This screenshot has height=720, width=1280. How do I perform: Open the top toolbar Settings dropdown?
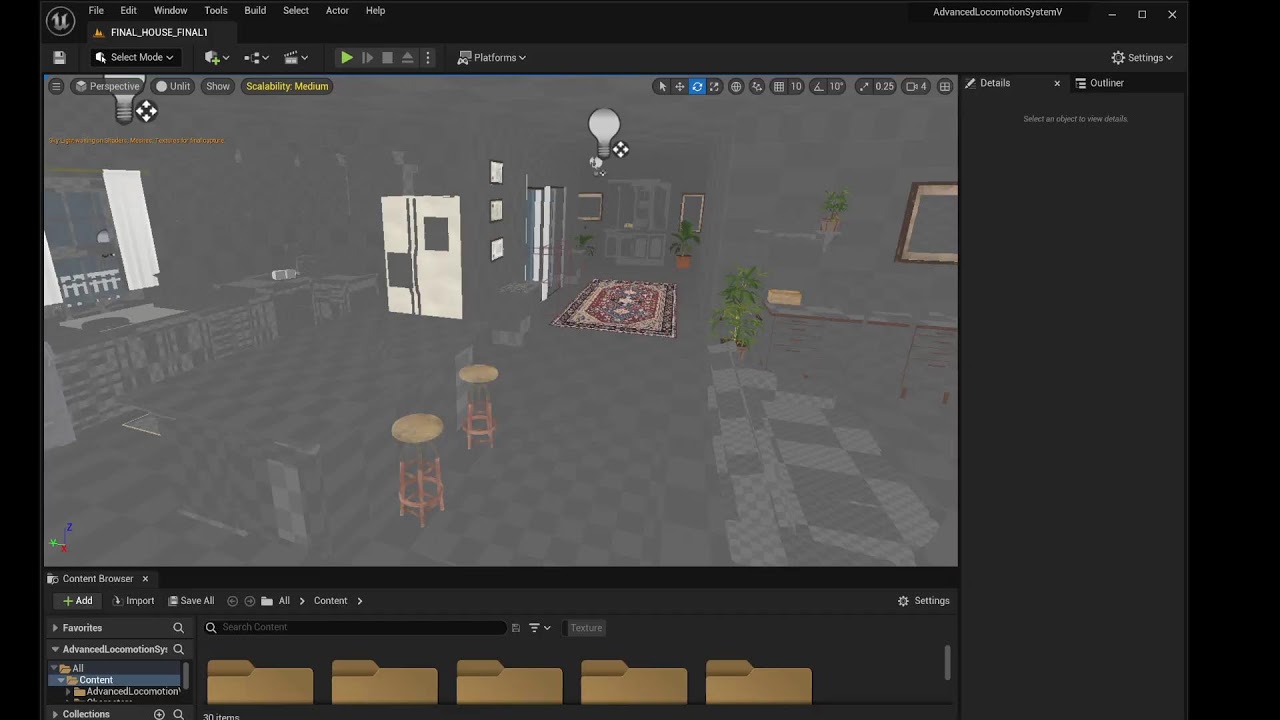1142,58
